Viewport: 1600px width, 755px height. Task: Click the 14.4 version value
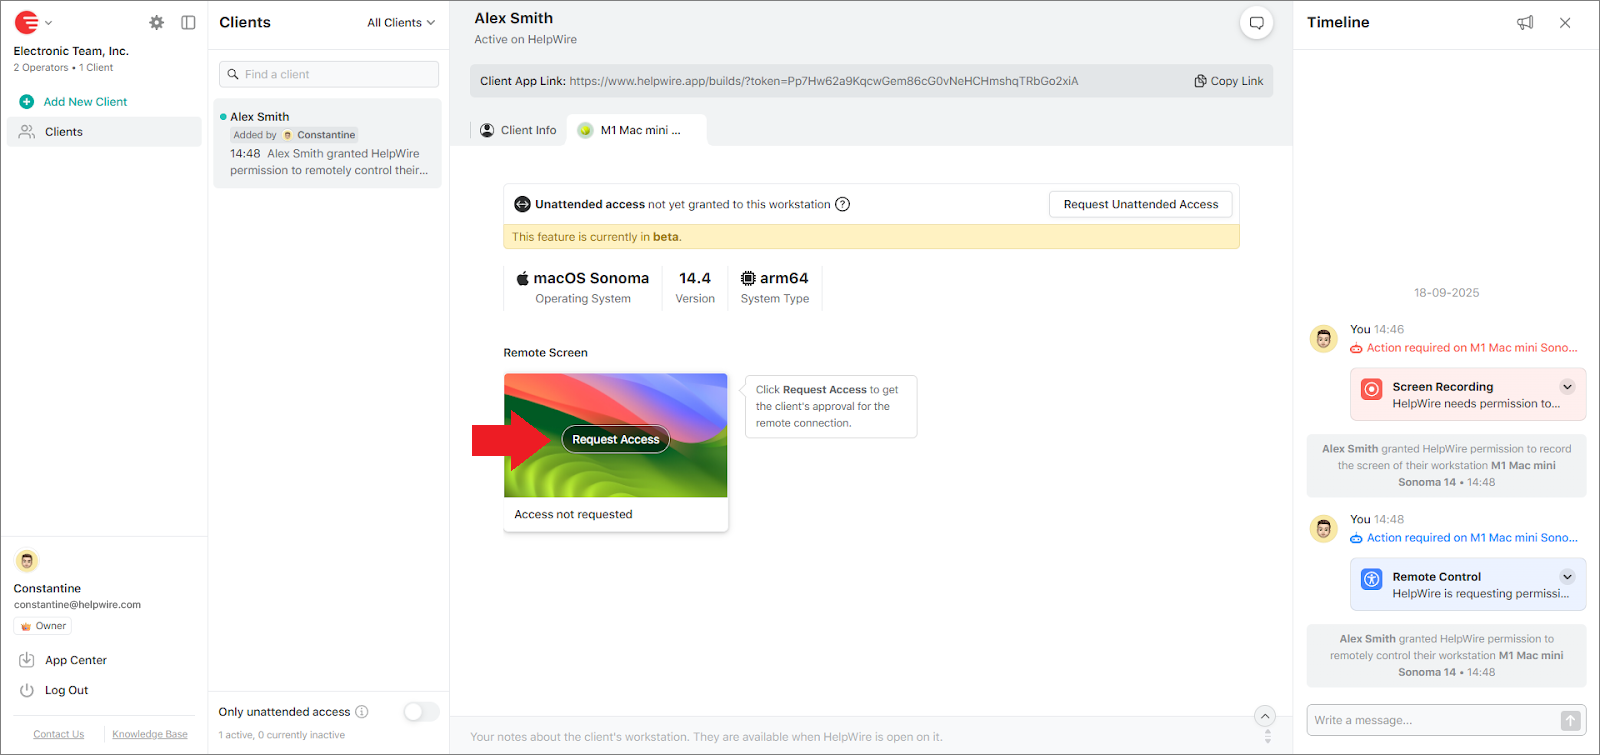click(695, 278)
